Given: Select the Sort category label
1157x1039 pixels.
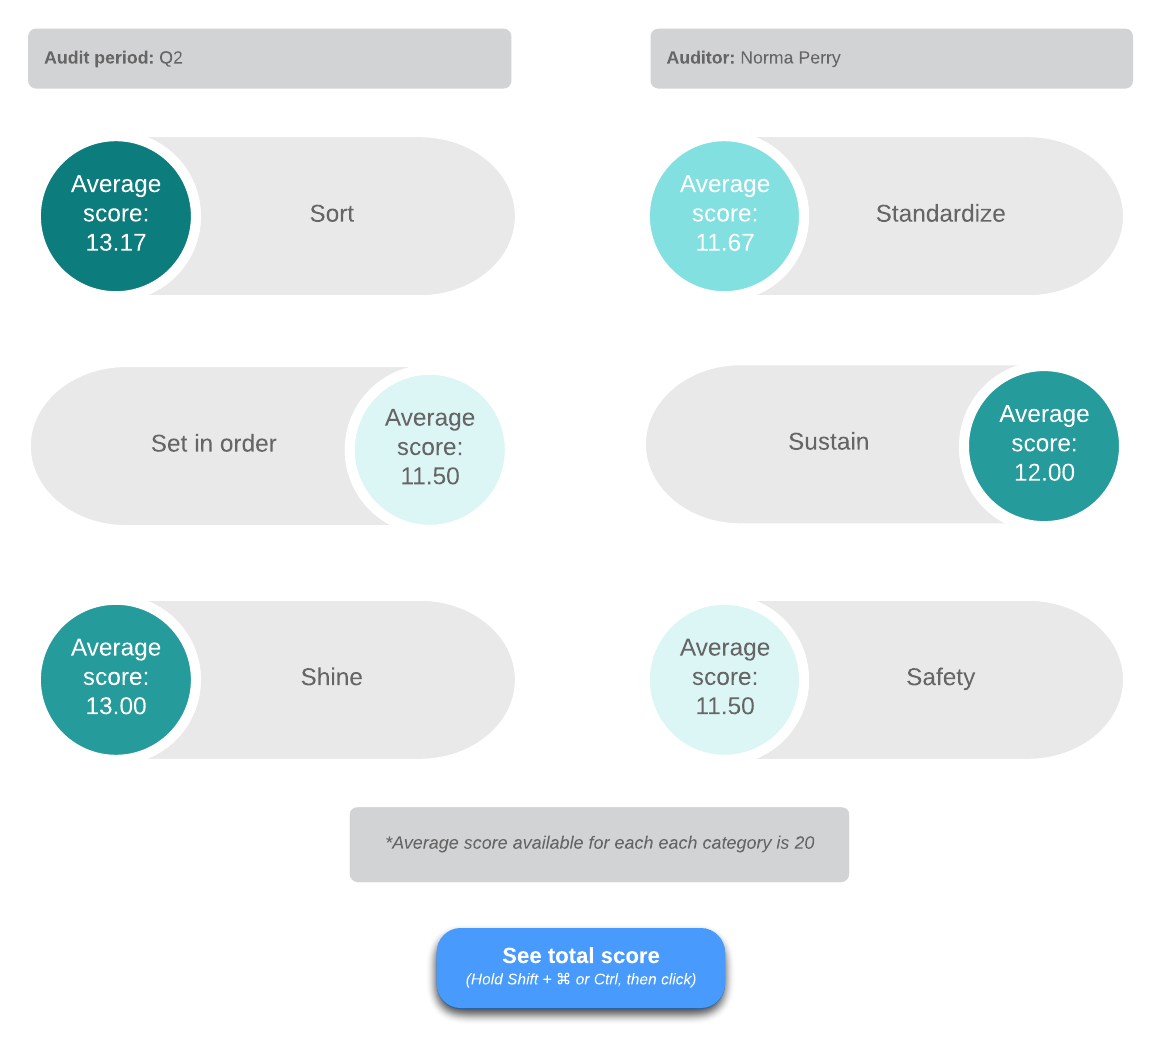Looking at the screenshot, I should point(332,214).
